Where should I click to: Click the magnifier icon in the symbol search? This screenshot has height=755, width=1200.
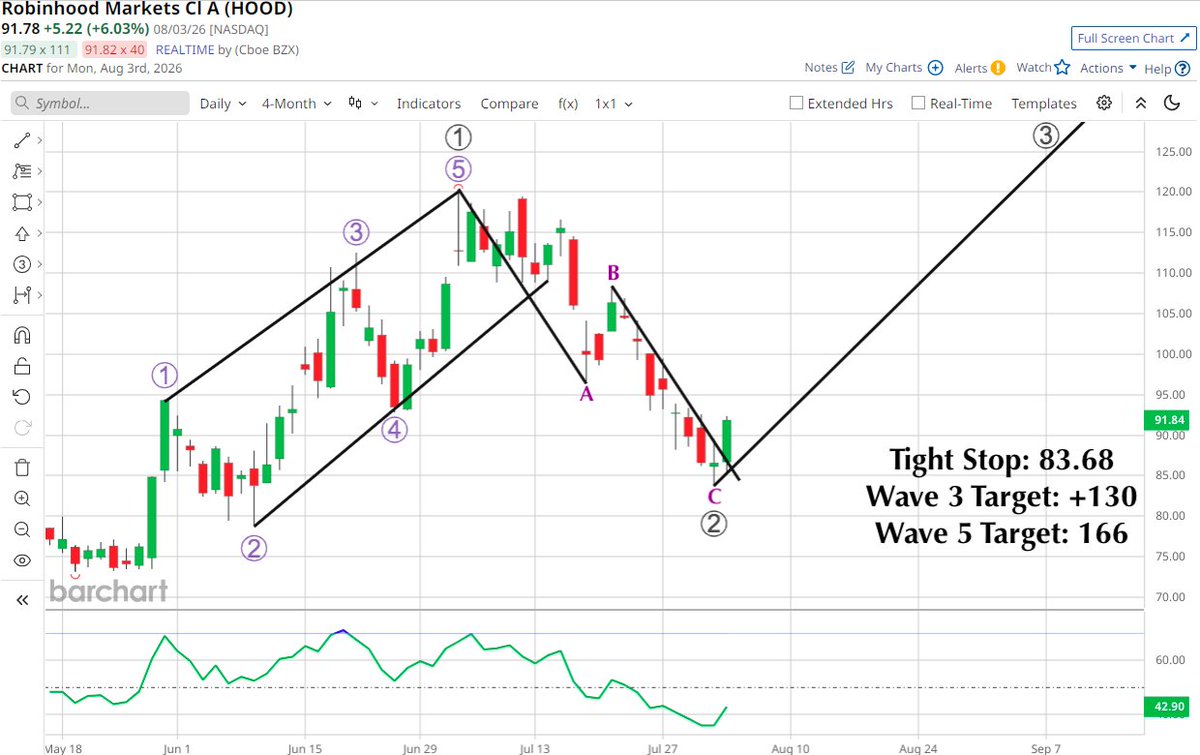click(23, 104)
